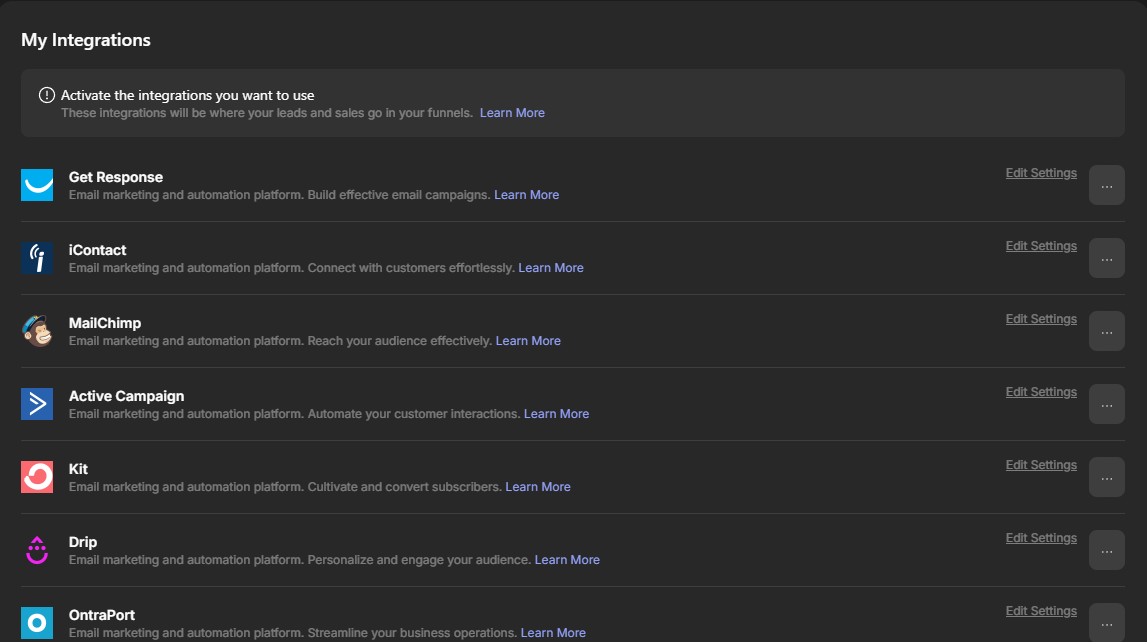
Task: Open the MailChimp three-dot options menu
Action: (1106, 331)
